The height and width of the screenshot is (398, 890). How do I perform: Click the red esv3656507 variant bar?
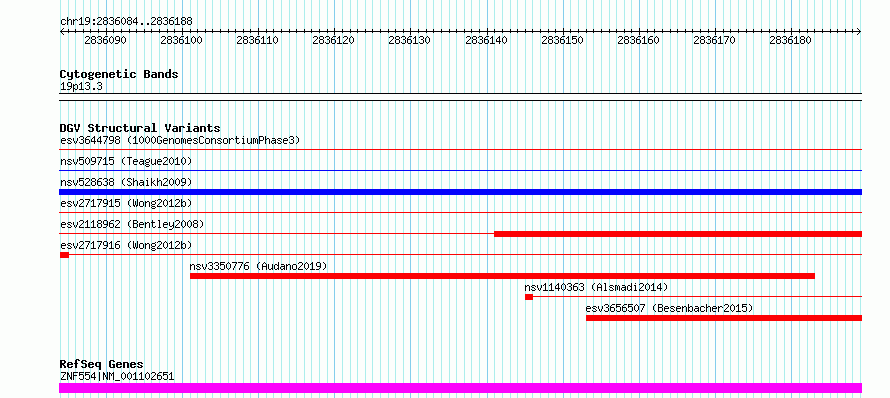(x=724, y=318)
